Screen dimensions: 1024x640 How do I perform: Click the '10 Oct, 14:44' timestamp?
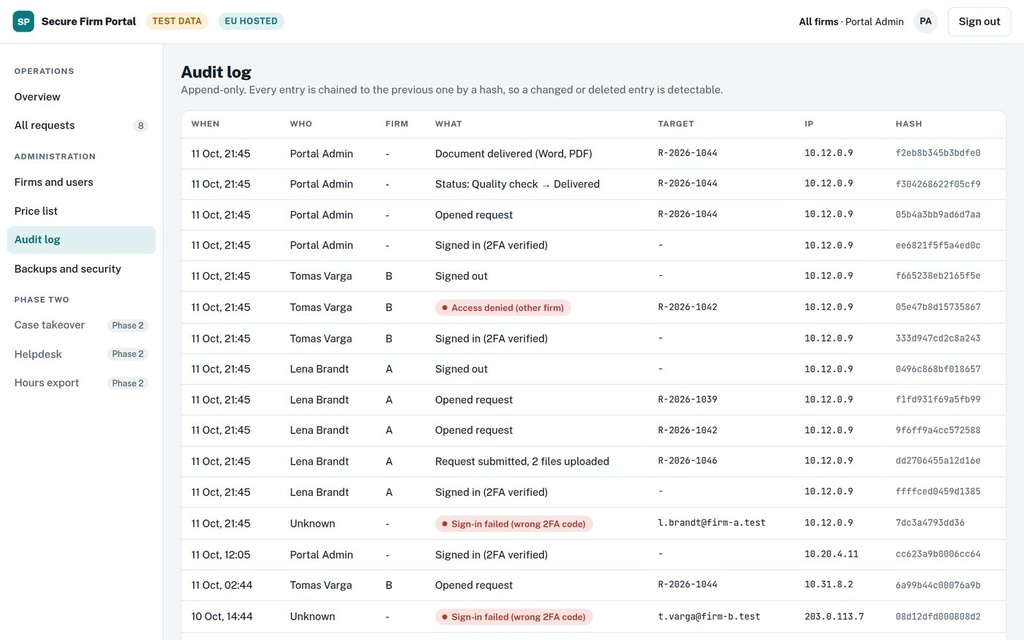coord(222,616)
